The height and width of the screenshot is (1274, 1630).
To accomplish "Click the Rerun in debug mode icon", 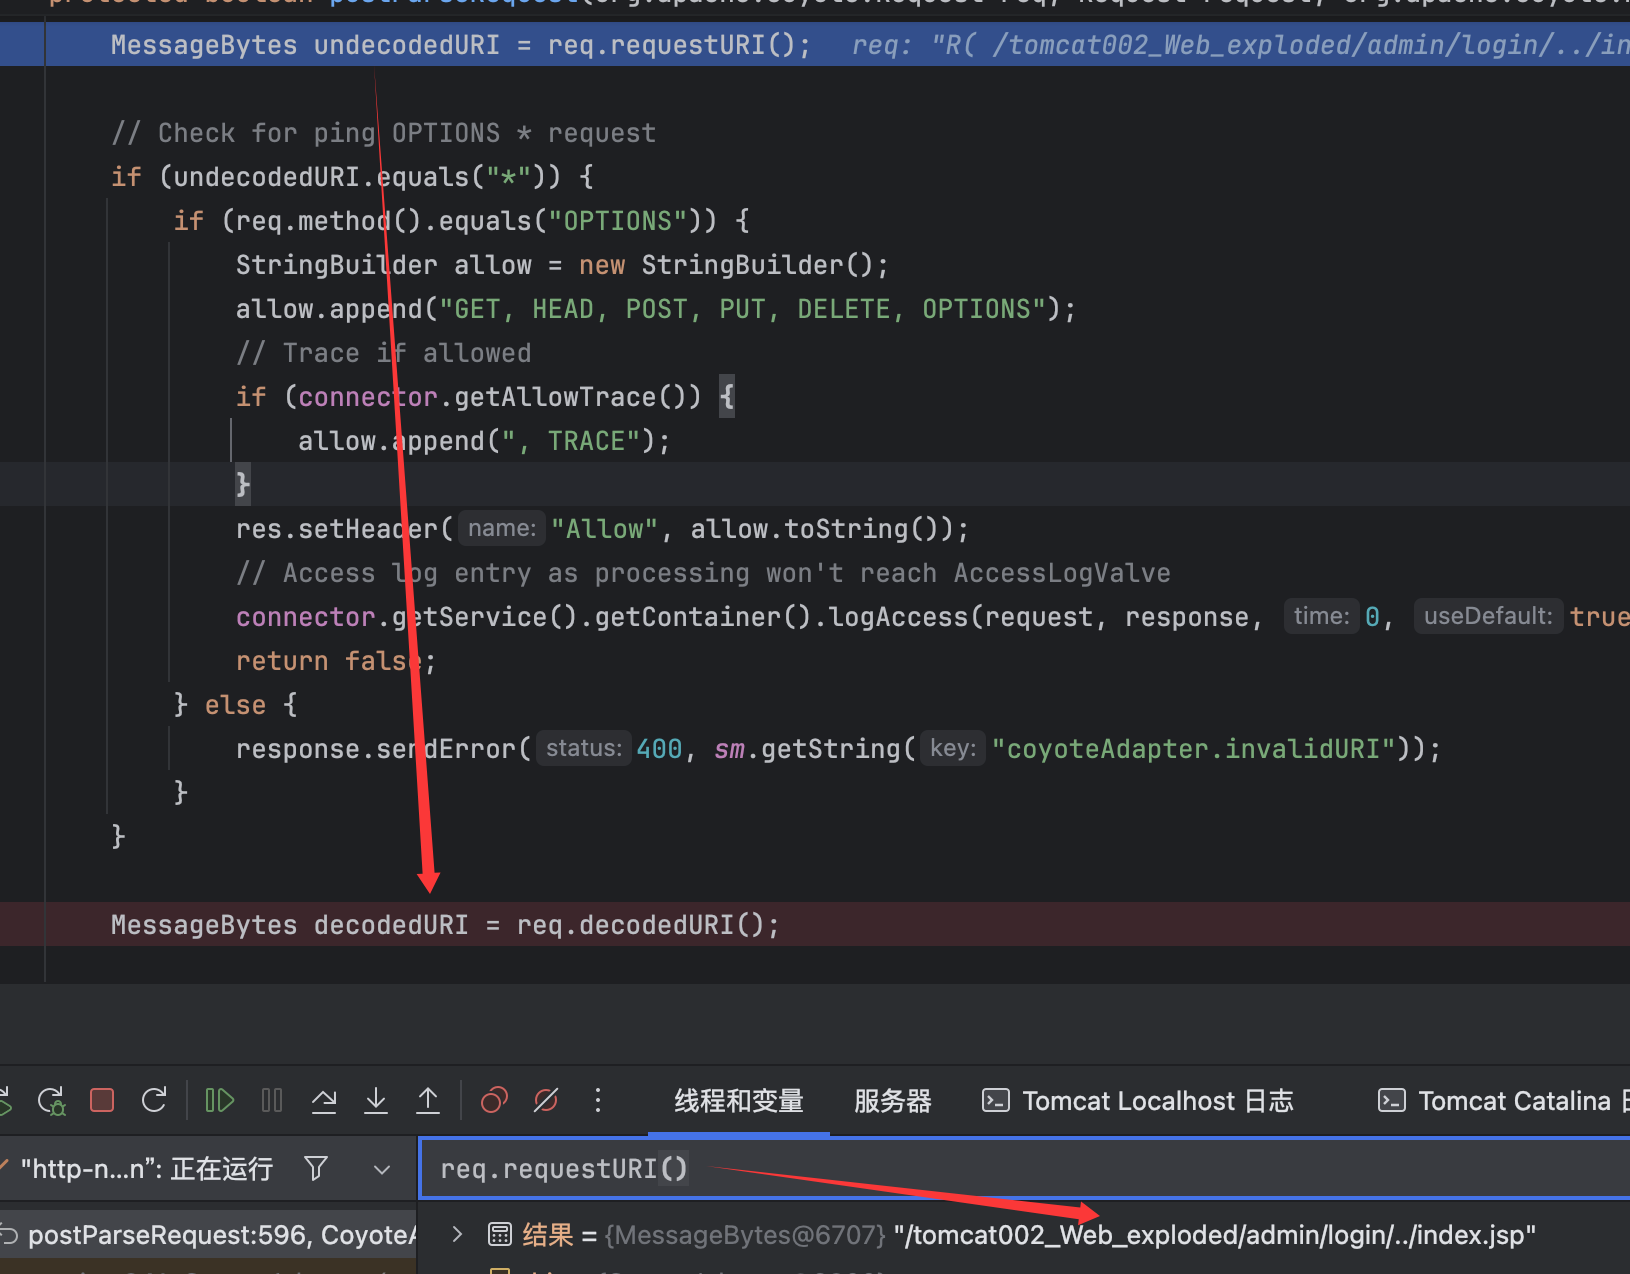I will click(51, 1101).
